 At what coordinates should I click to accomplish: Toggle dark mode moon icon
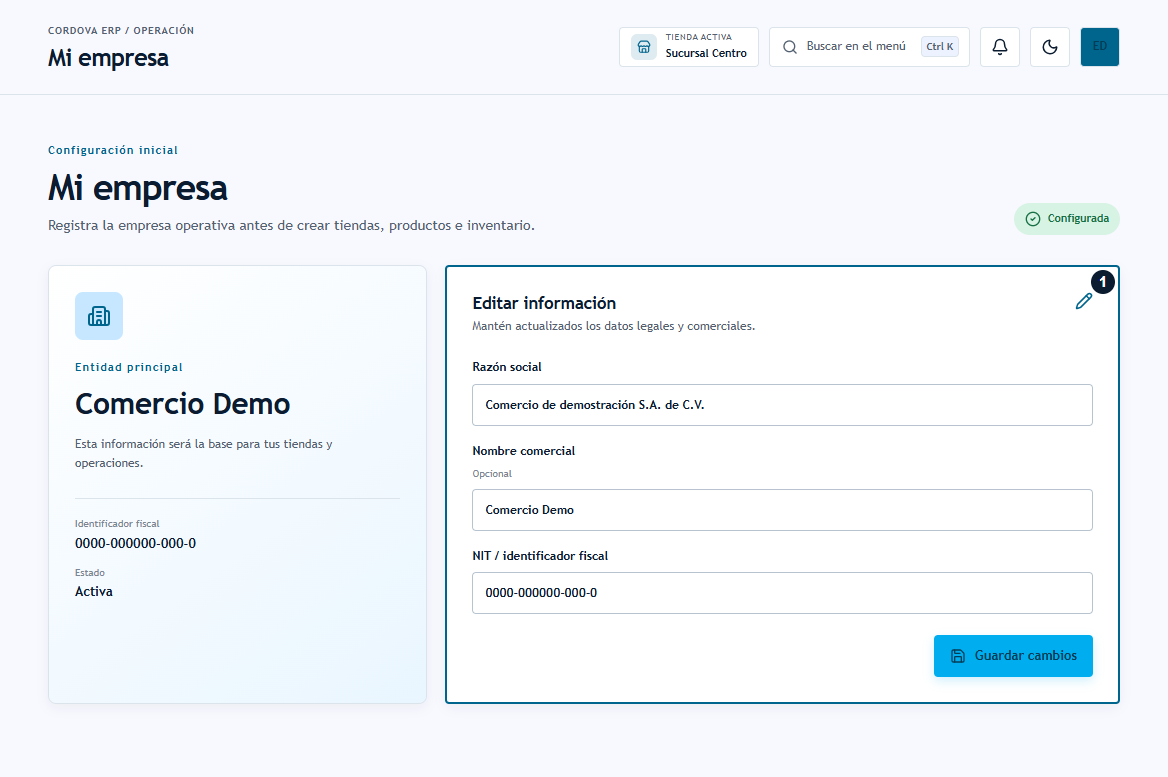point(1050,47)
